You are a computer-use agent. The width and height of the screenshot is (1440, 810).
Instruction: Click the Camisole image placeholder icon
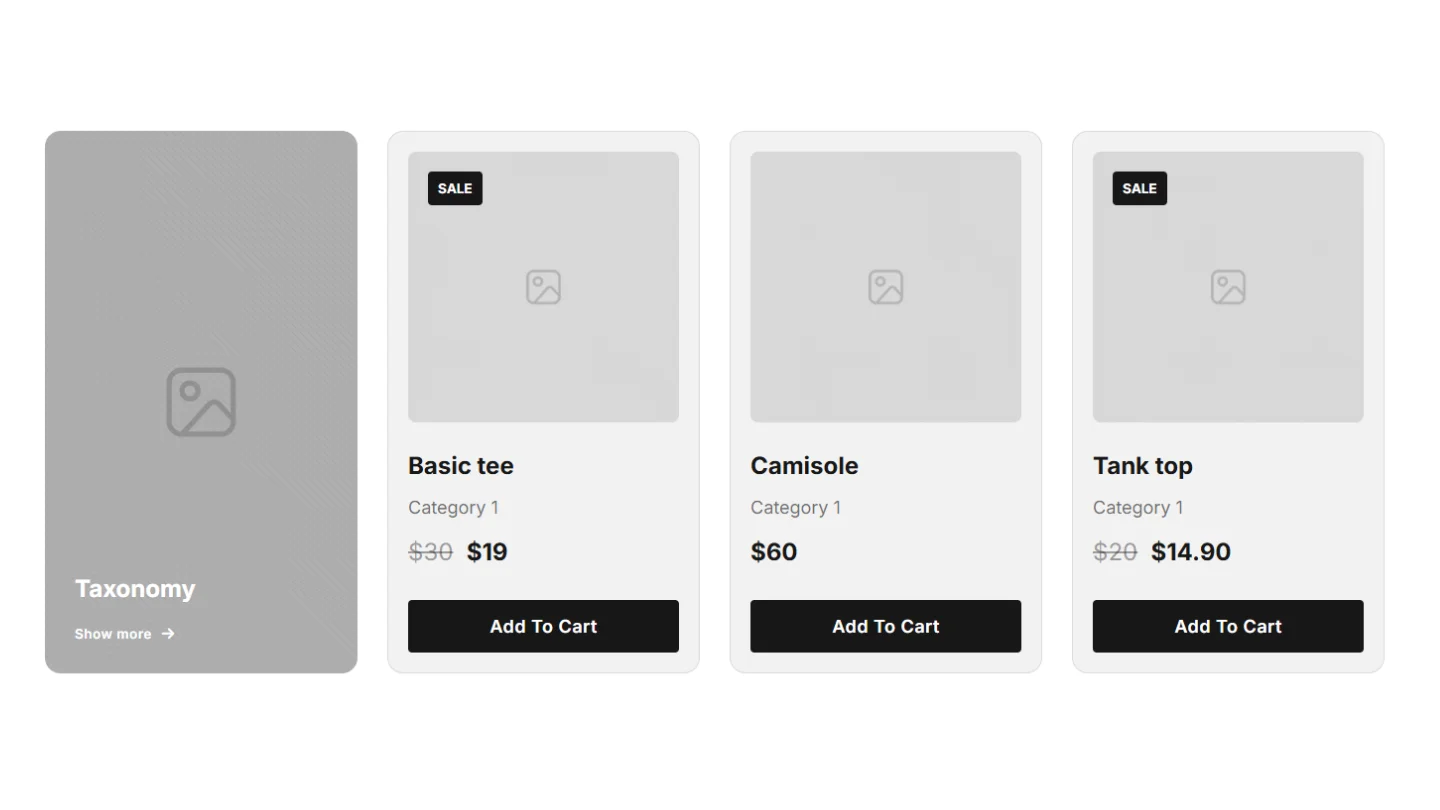(886, 287)
